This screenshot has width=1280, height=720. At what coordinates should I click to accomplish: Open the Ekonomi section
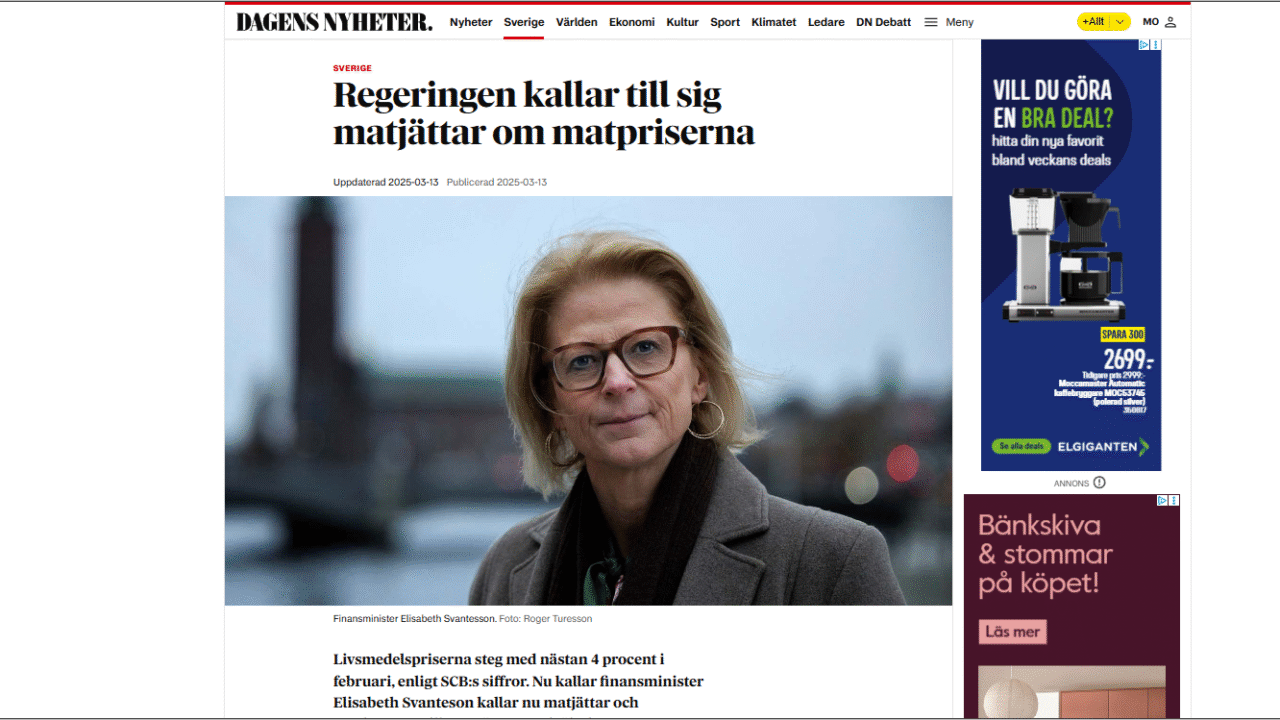[632, 22]
